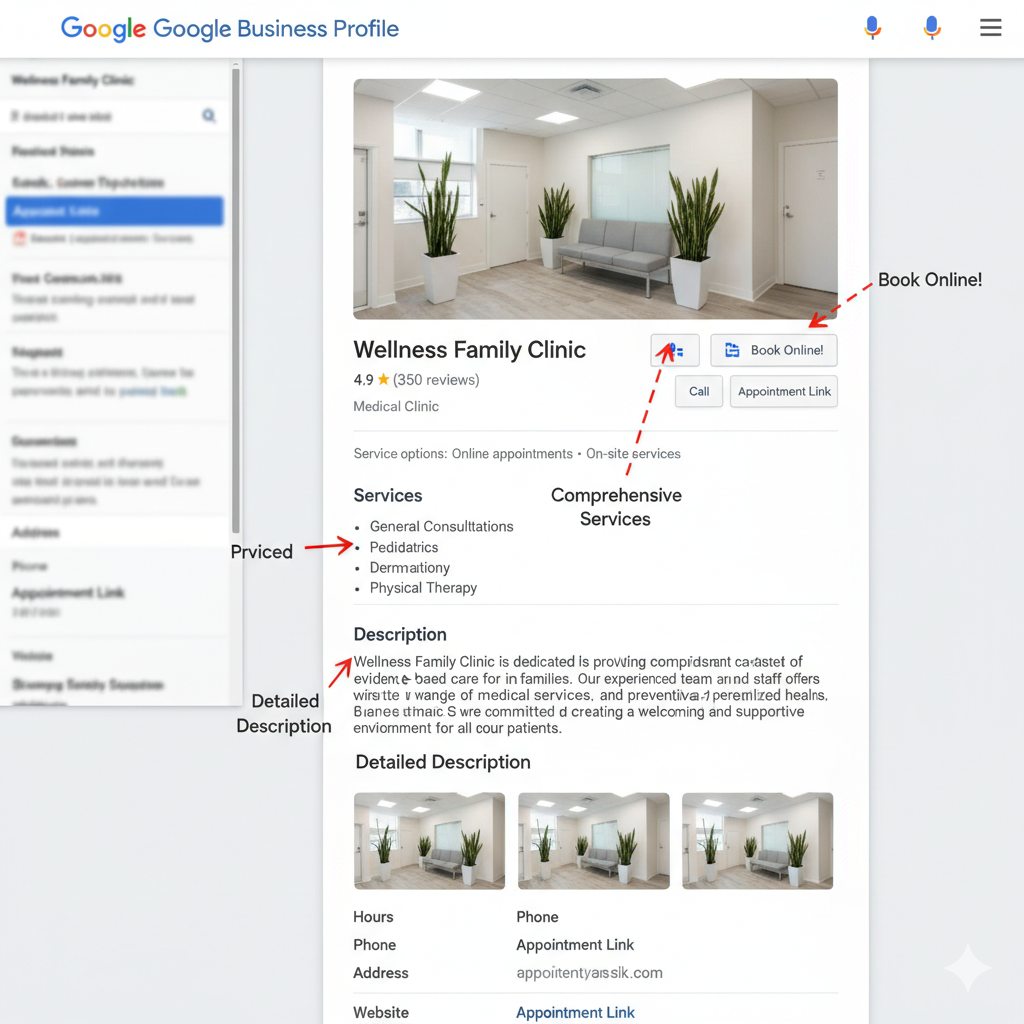Click the left microphone icon in the header
The height and width of the screenshot is (1024, 1024).
[x=872, y=28]
